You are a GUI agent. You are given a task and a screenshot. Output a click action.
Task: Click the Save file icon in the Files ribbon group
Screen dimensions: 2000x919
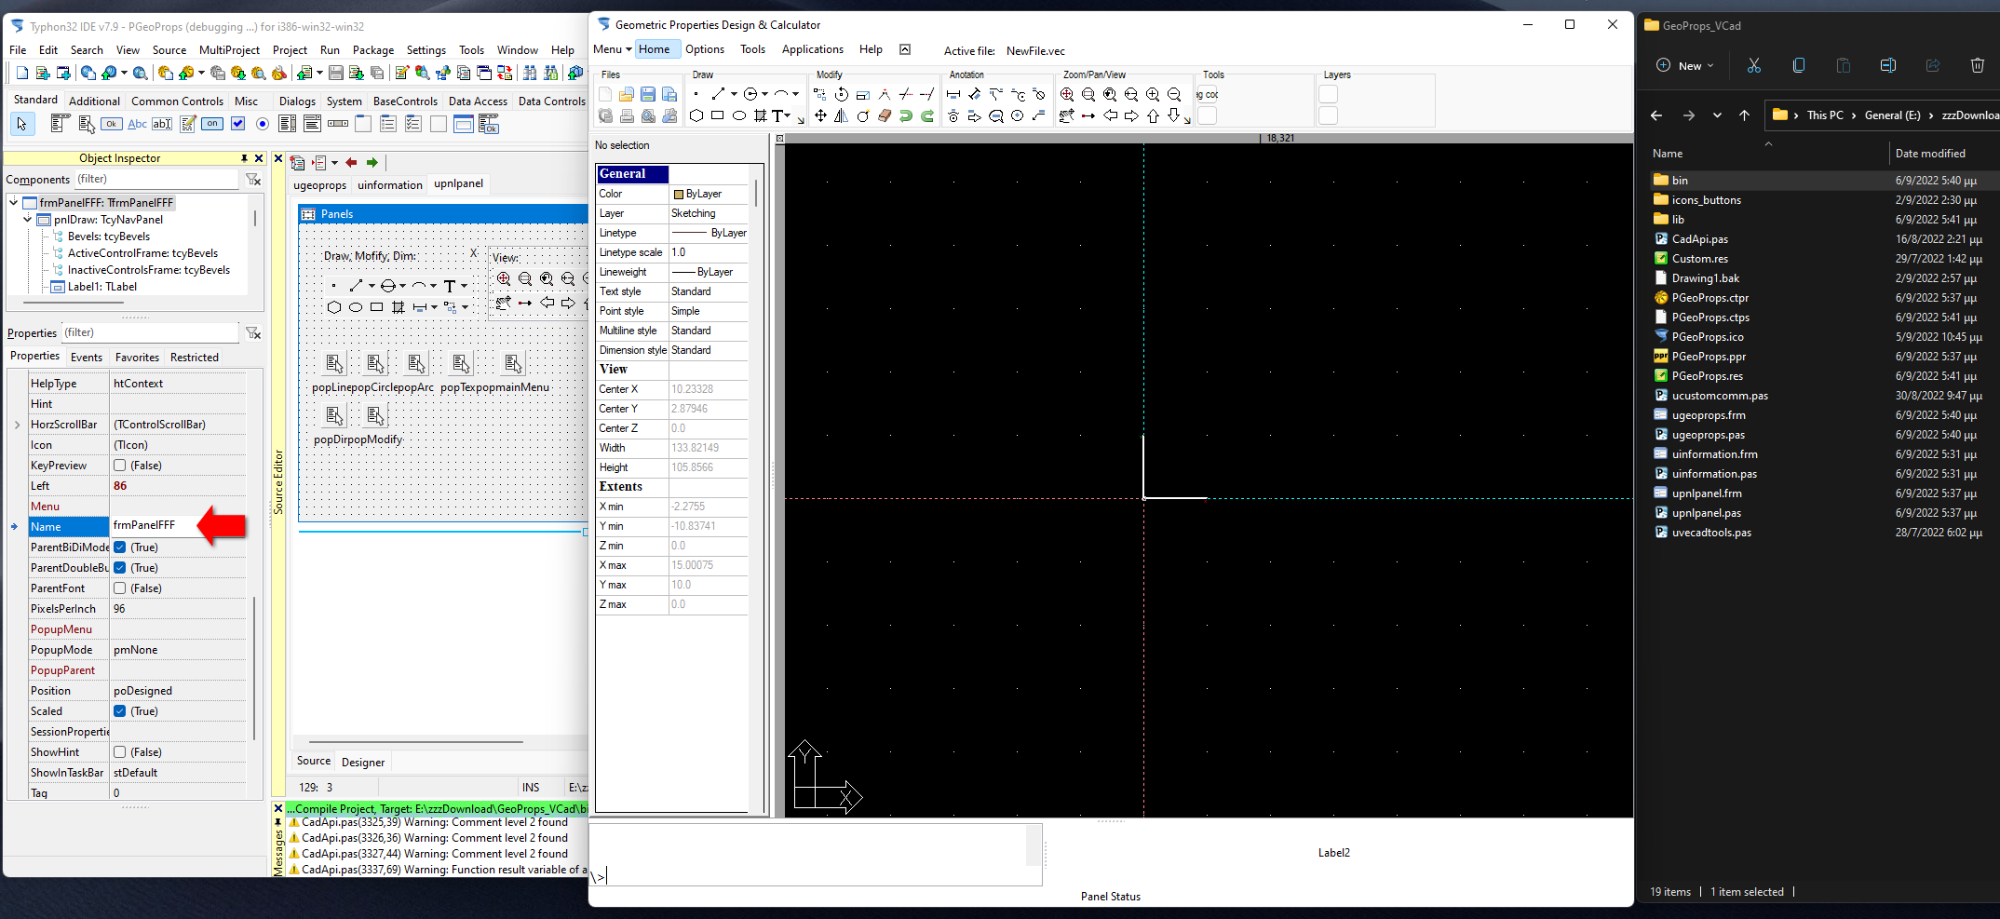point(648,94)
